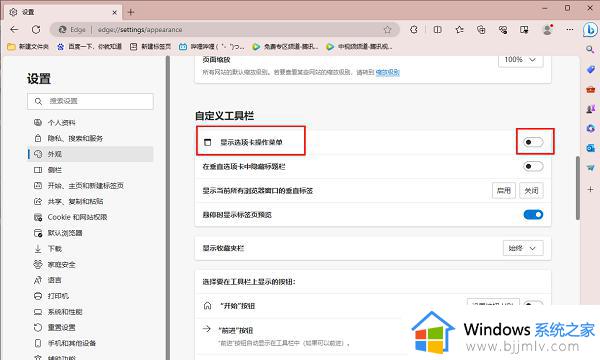Open split screen icon in toolbar
This screenshot has width=600, height=360.
coord(437,29)
